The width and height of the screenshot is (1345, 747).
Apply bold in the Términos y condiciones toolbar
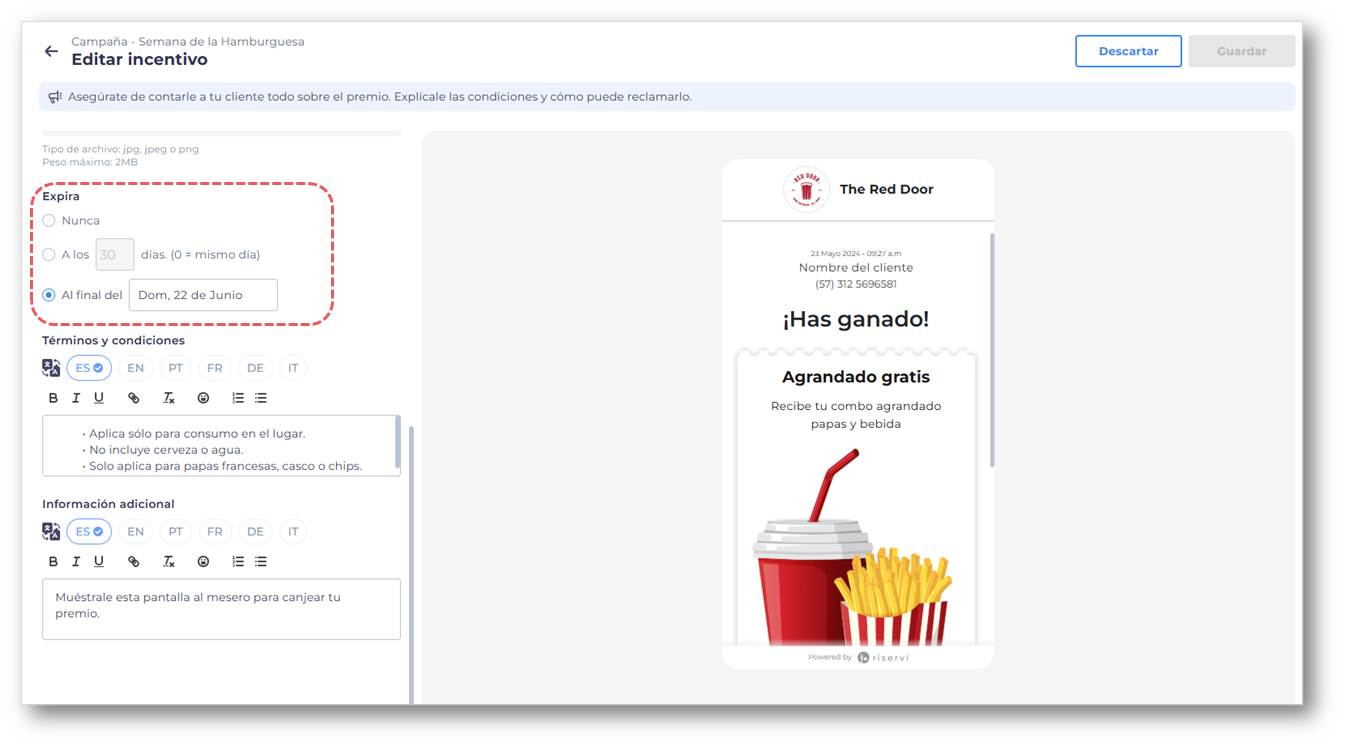point(53,398)
